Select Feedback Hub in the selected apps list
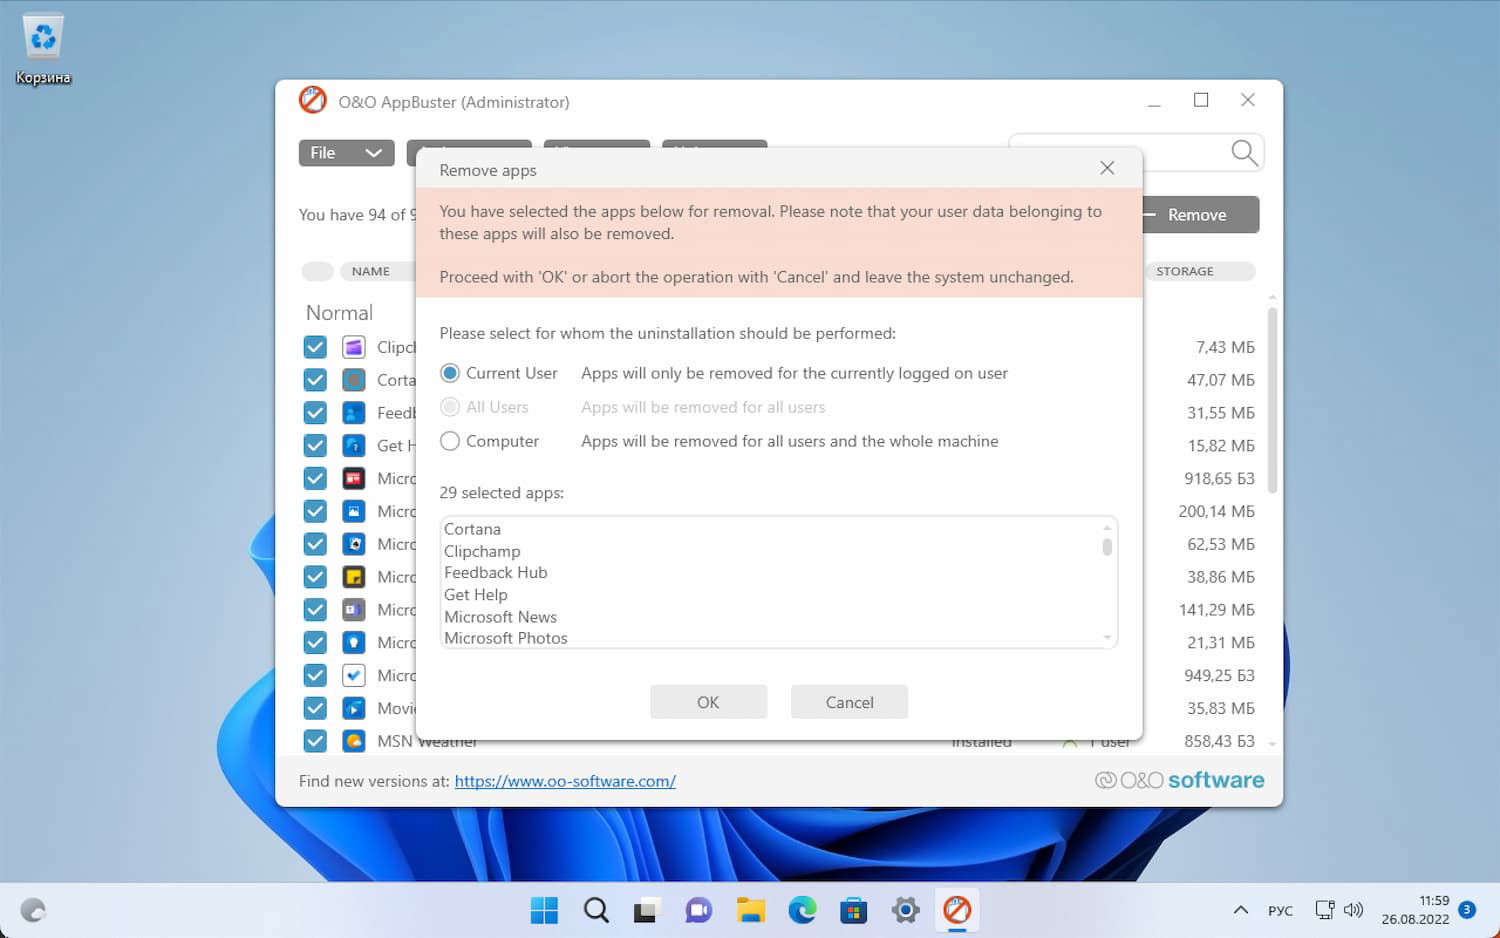 tap(496, 573)
